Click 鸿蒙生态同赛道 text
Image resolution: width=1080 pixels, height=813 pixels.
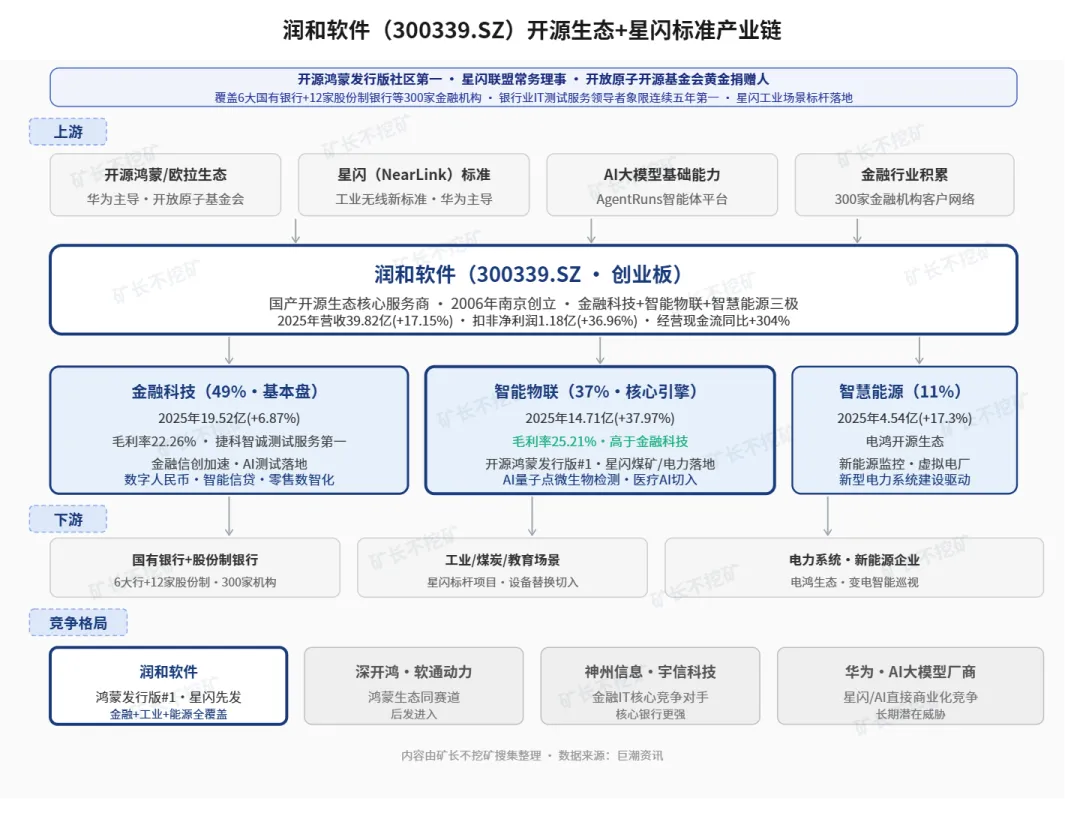click(414, 697)
